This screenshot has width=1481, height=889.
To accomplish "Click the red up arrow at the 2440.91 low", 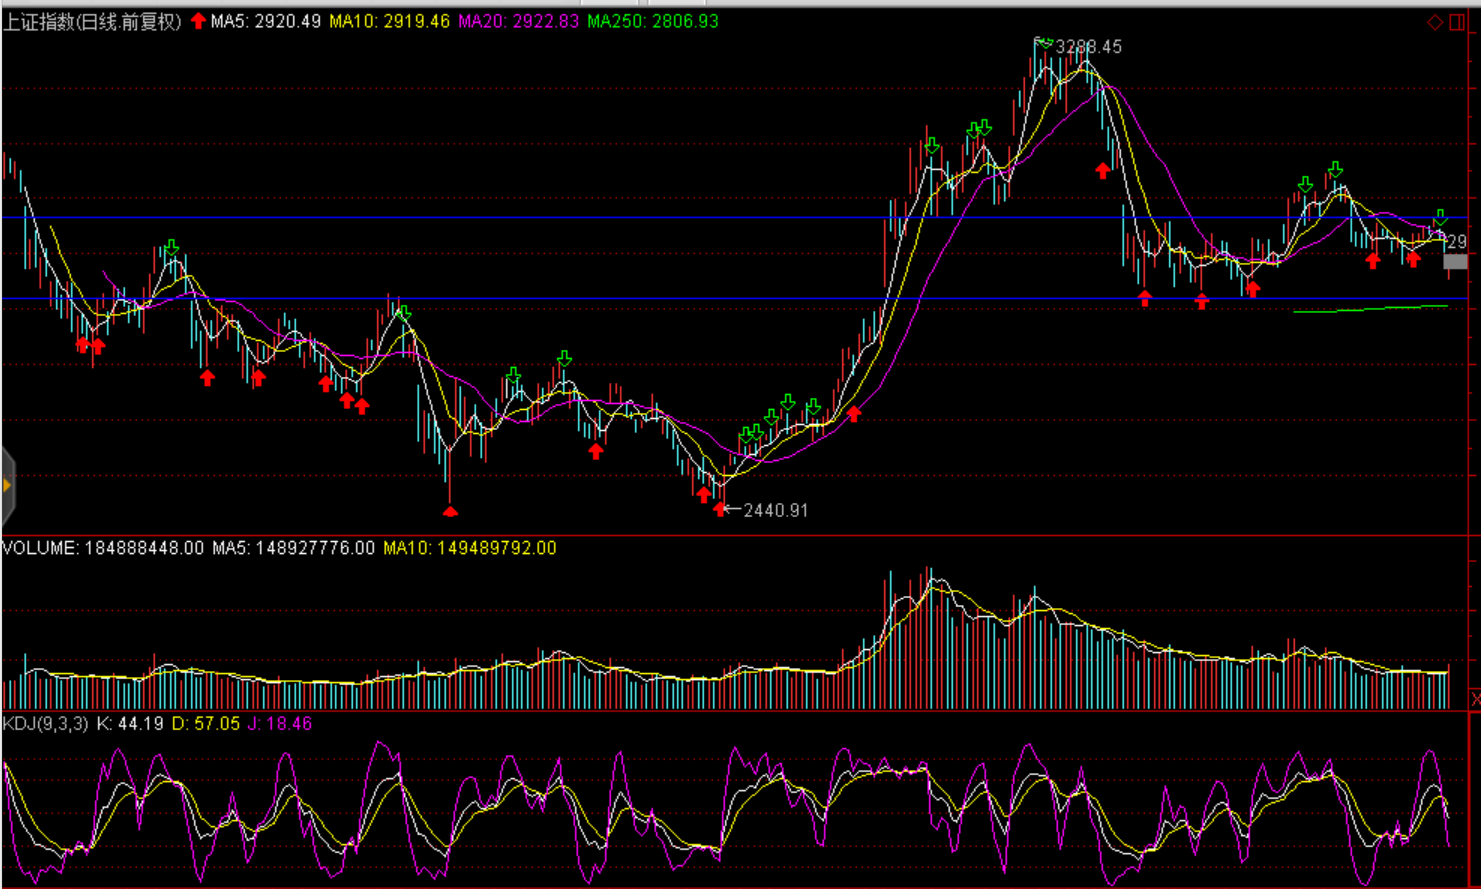I will (721, 510).
